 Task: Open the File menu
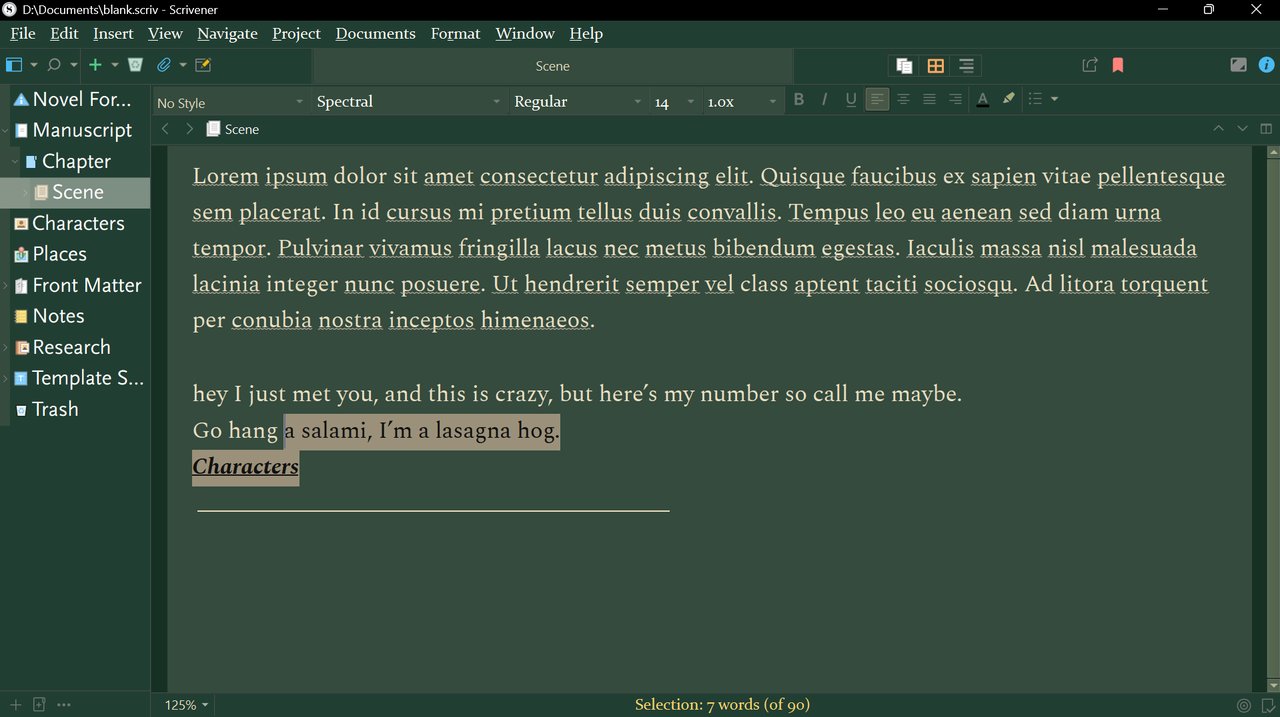[x=22, y=33]
